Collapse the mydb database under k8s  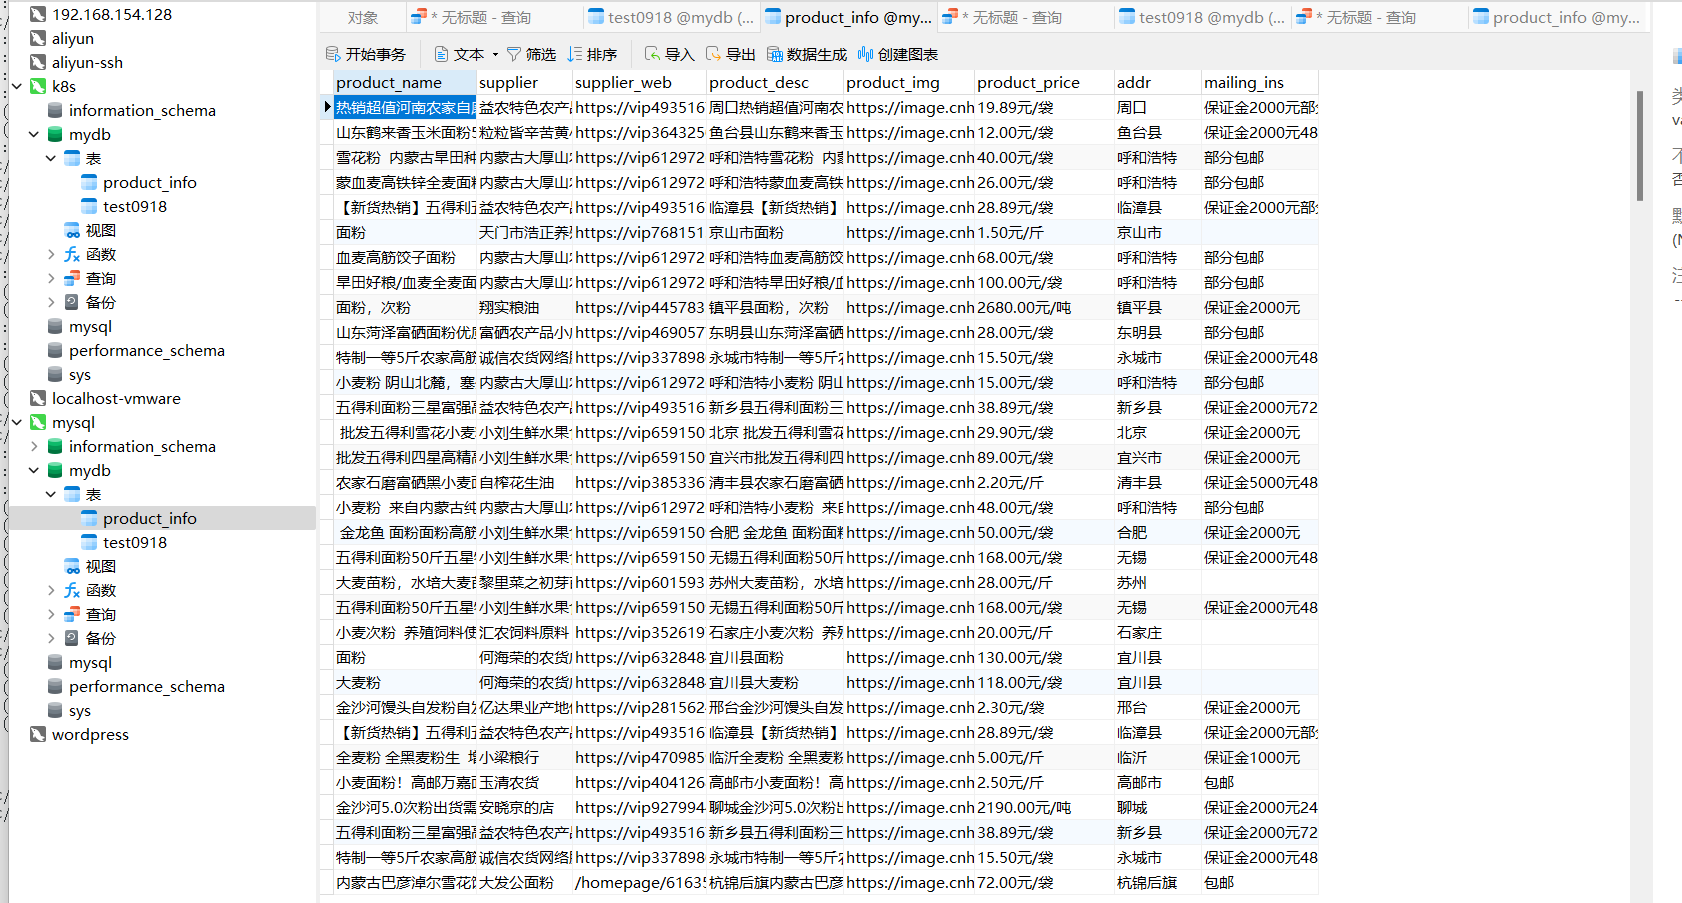(34, 134)
